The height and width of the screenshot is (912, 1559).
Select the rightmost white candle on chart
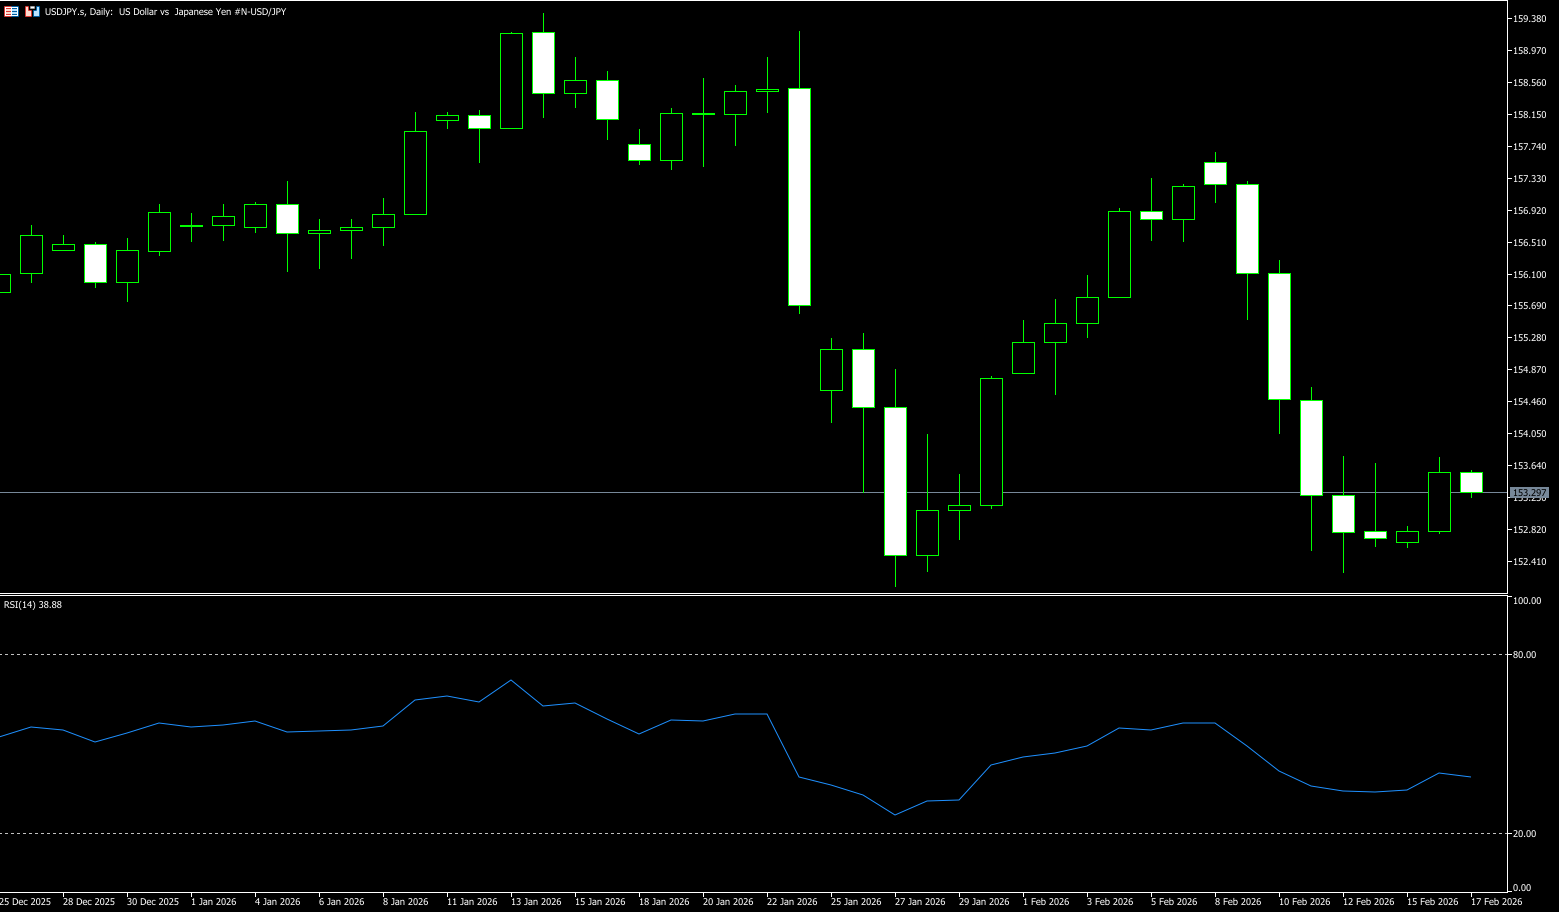point(1471,482)
